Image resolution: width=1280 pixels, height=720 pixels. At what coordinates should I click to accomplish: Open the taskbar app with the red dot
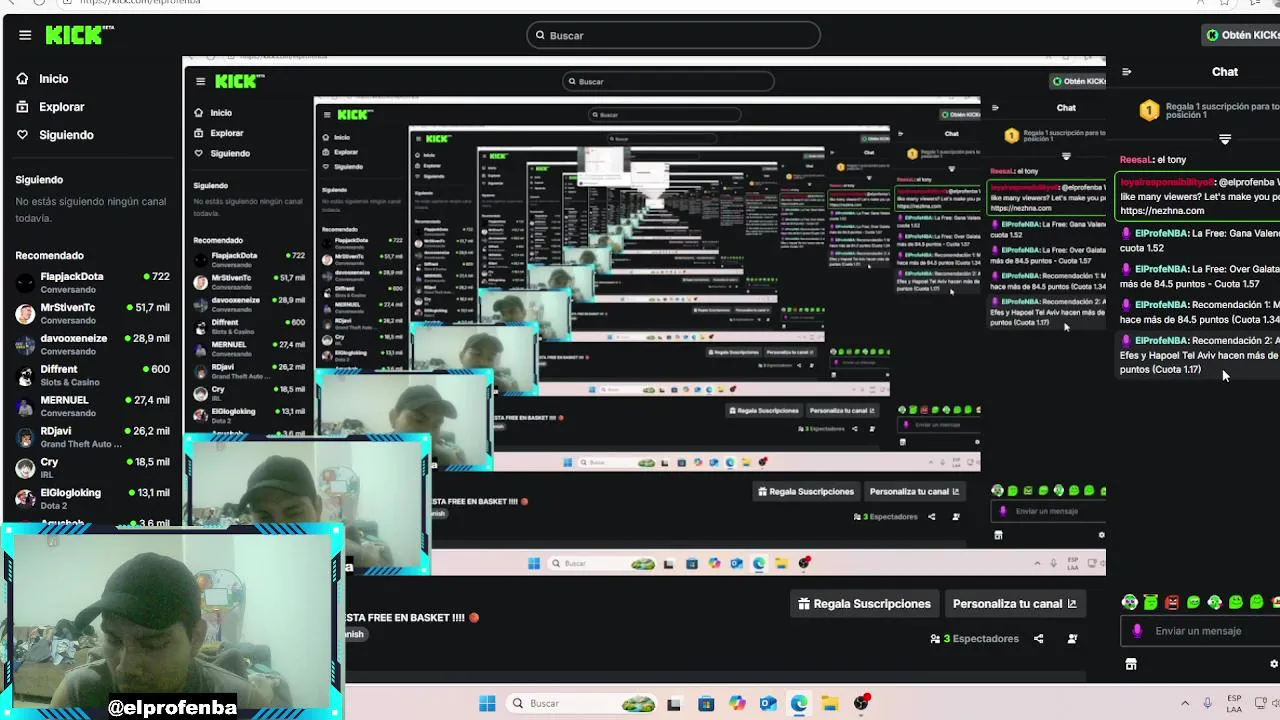point(861,703)
